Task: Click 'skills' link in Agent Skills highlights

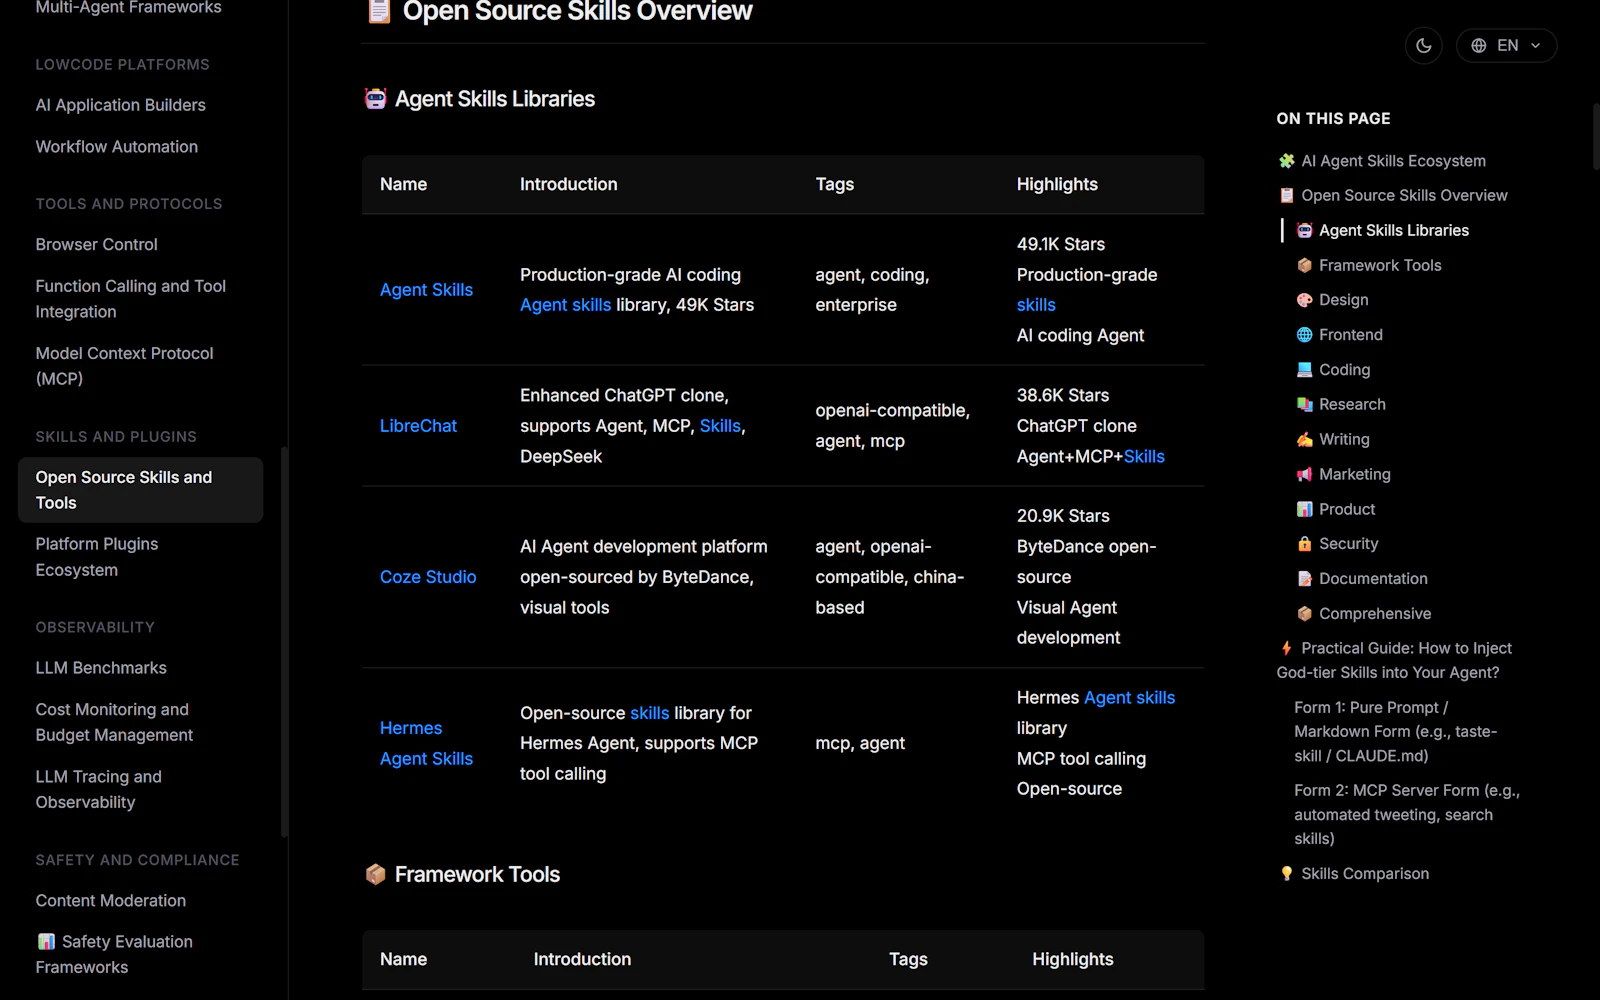Action: pos(1036,305)
